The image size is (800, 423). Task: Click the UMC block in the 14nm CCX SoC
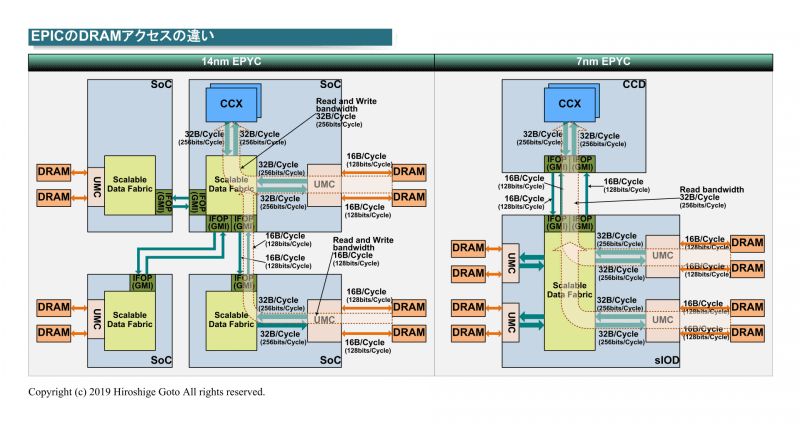(324, 185)
